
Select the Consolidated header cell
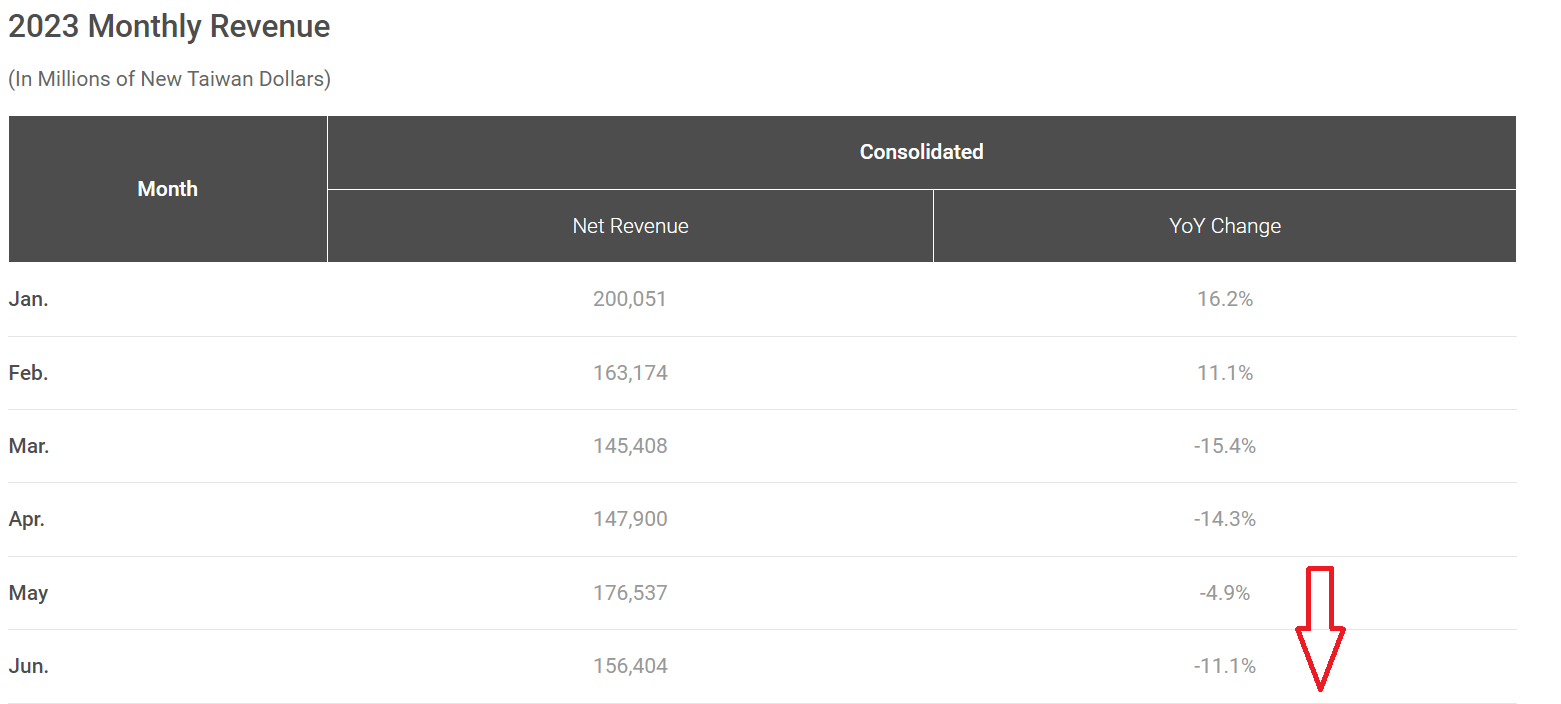[x=921, y=152]
